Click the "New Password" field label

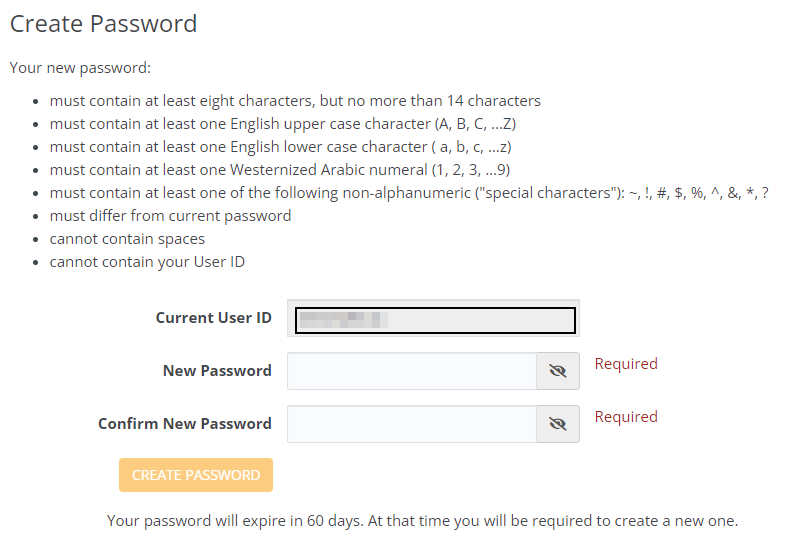pyautogui.click(x=217, y=371)
